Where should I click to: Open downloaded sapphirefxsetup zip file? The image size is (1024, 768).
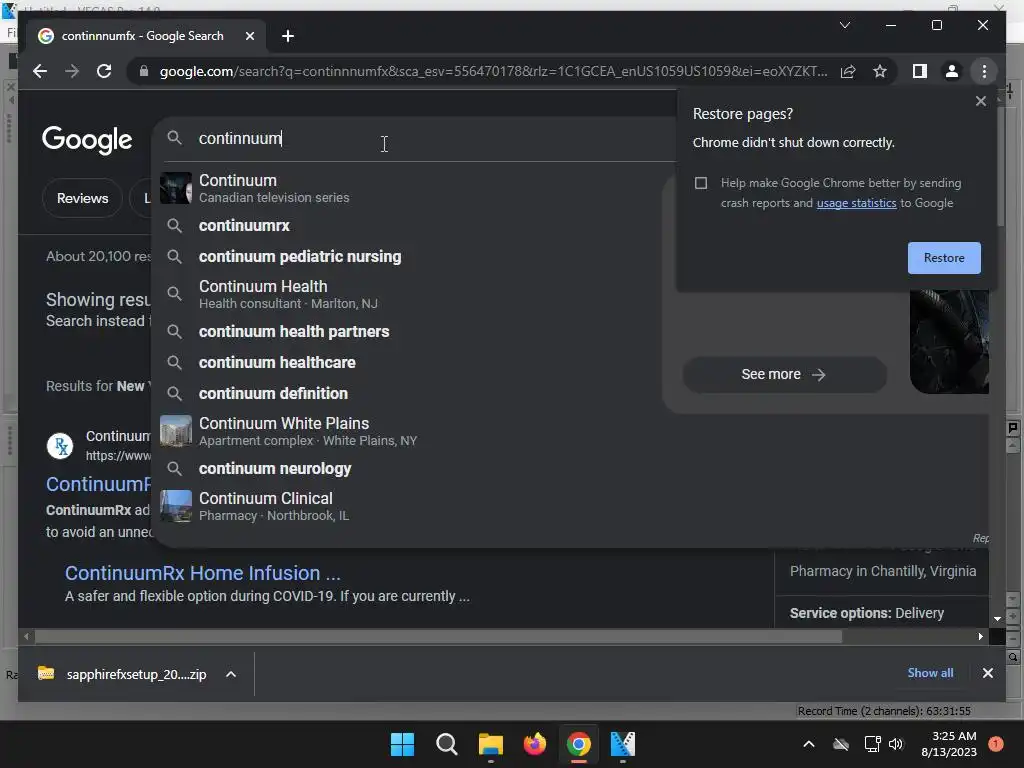coord(122,674)
